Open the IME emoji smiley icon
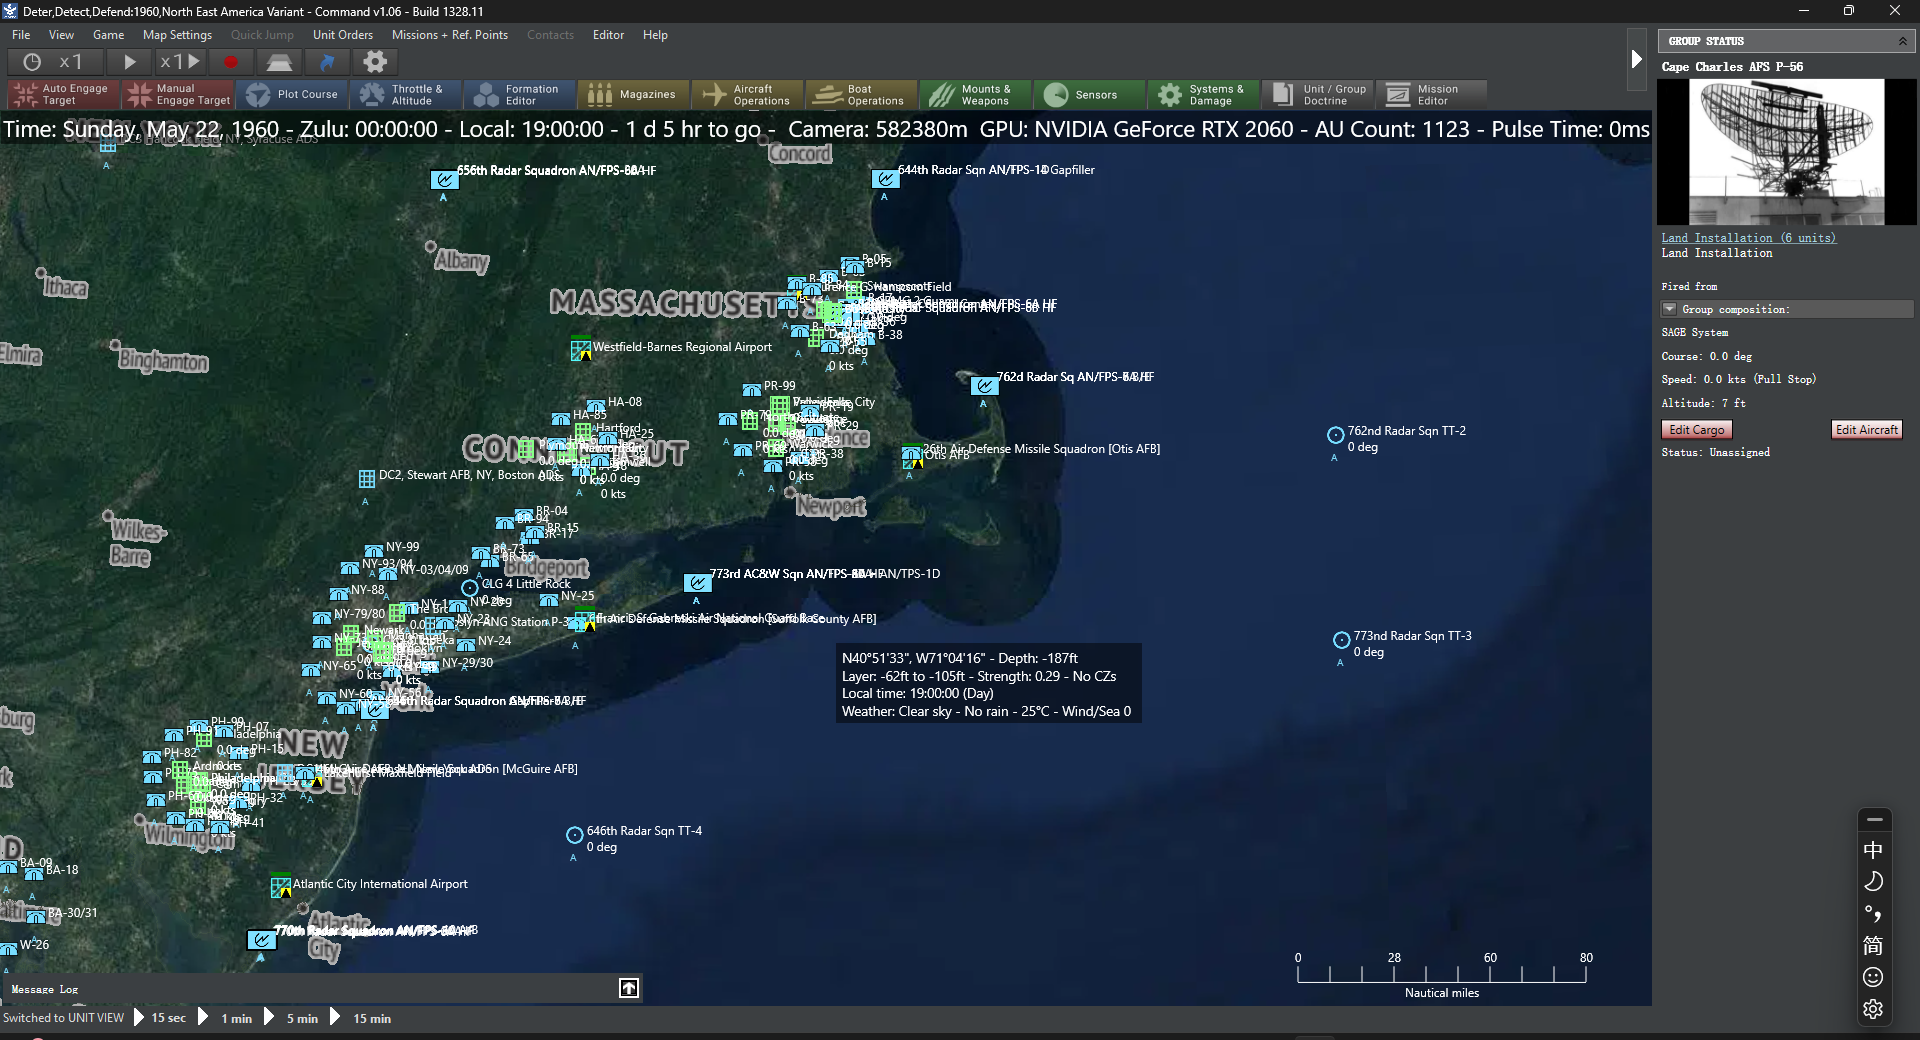1920x1040 pixels. click(x=1873, y=978)
